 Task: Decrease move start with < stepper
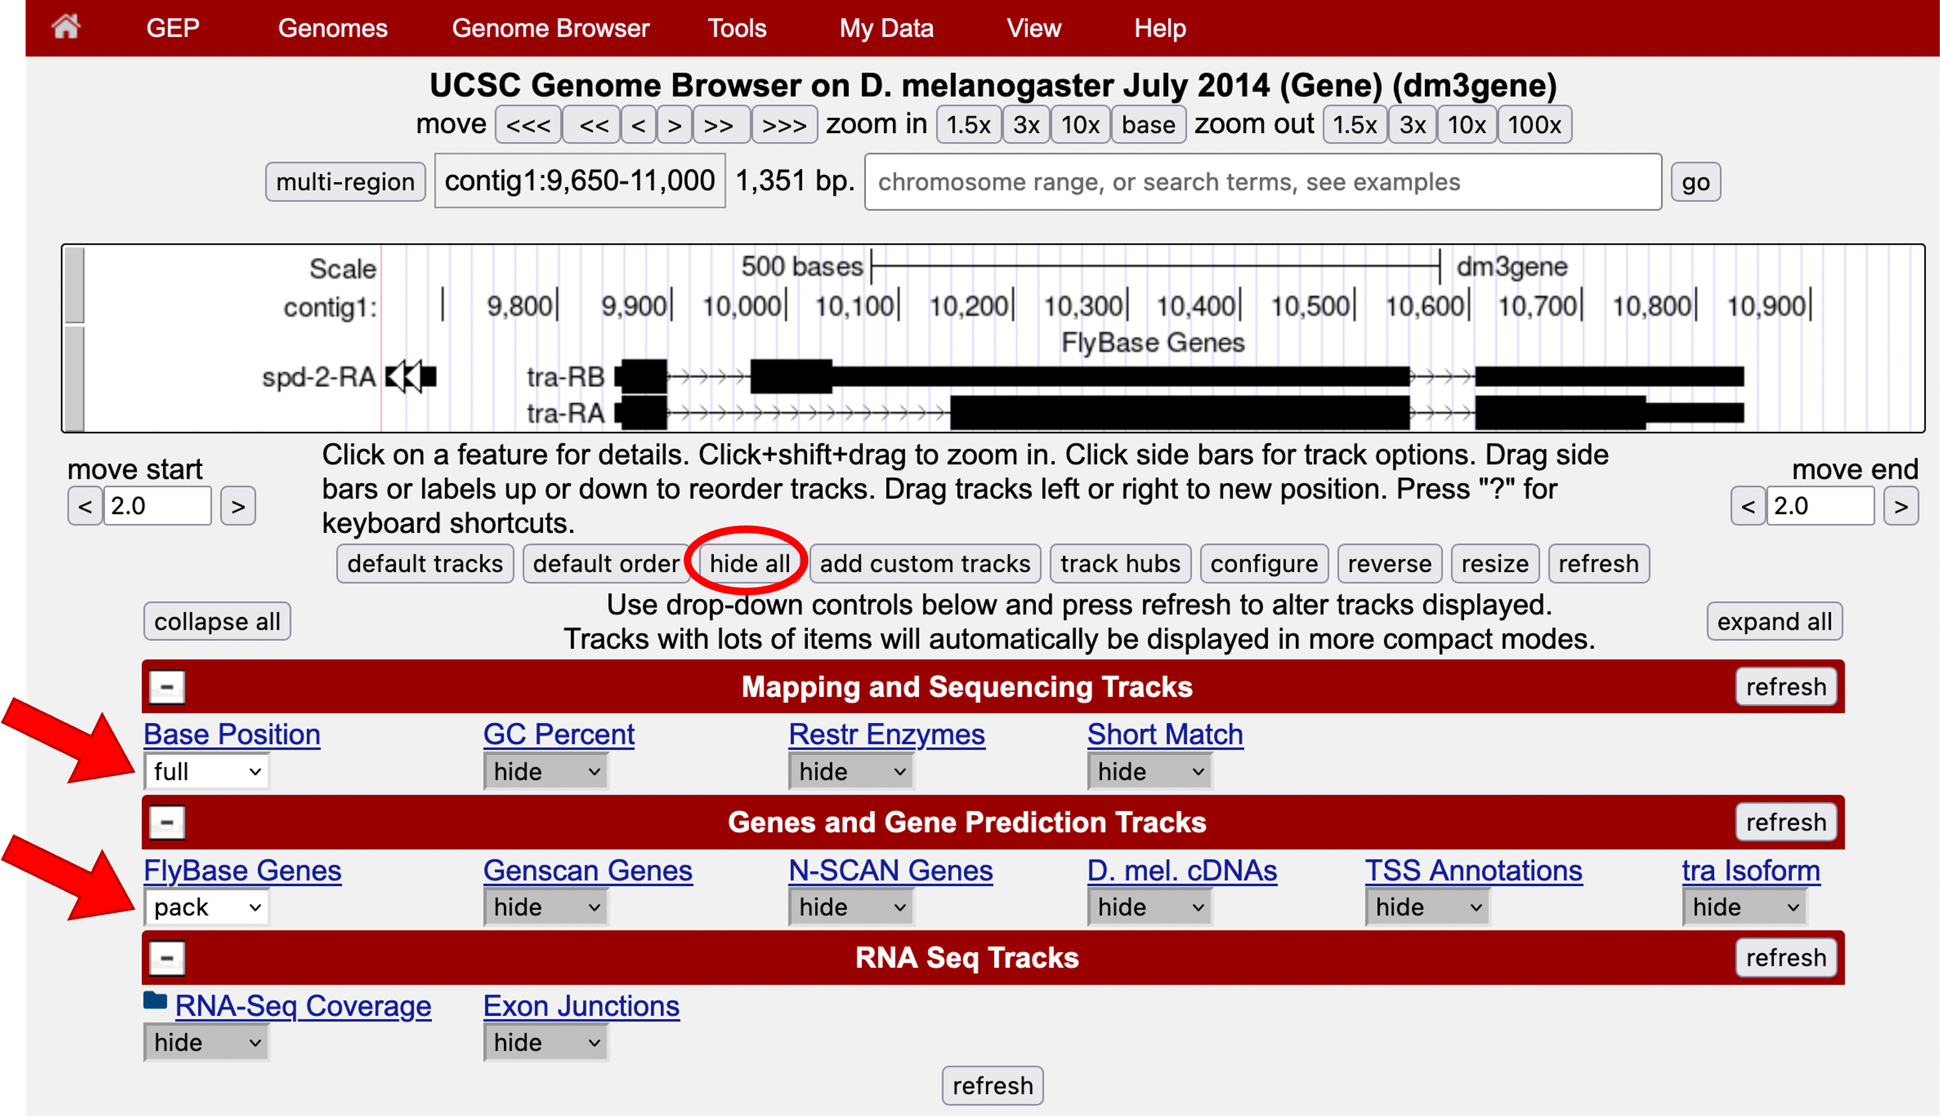[85, 506]
